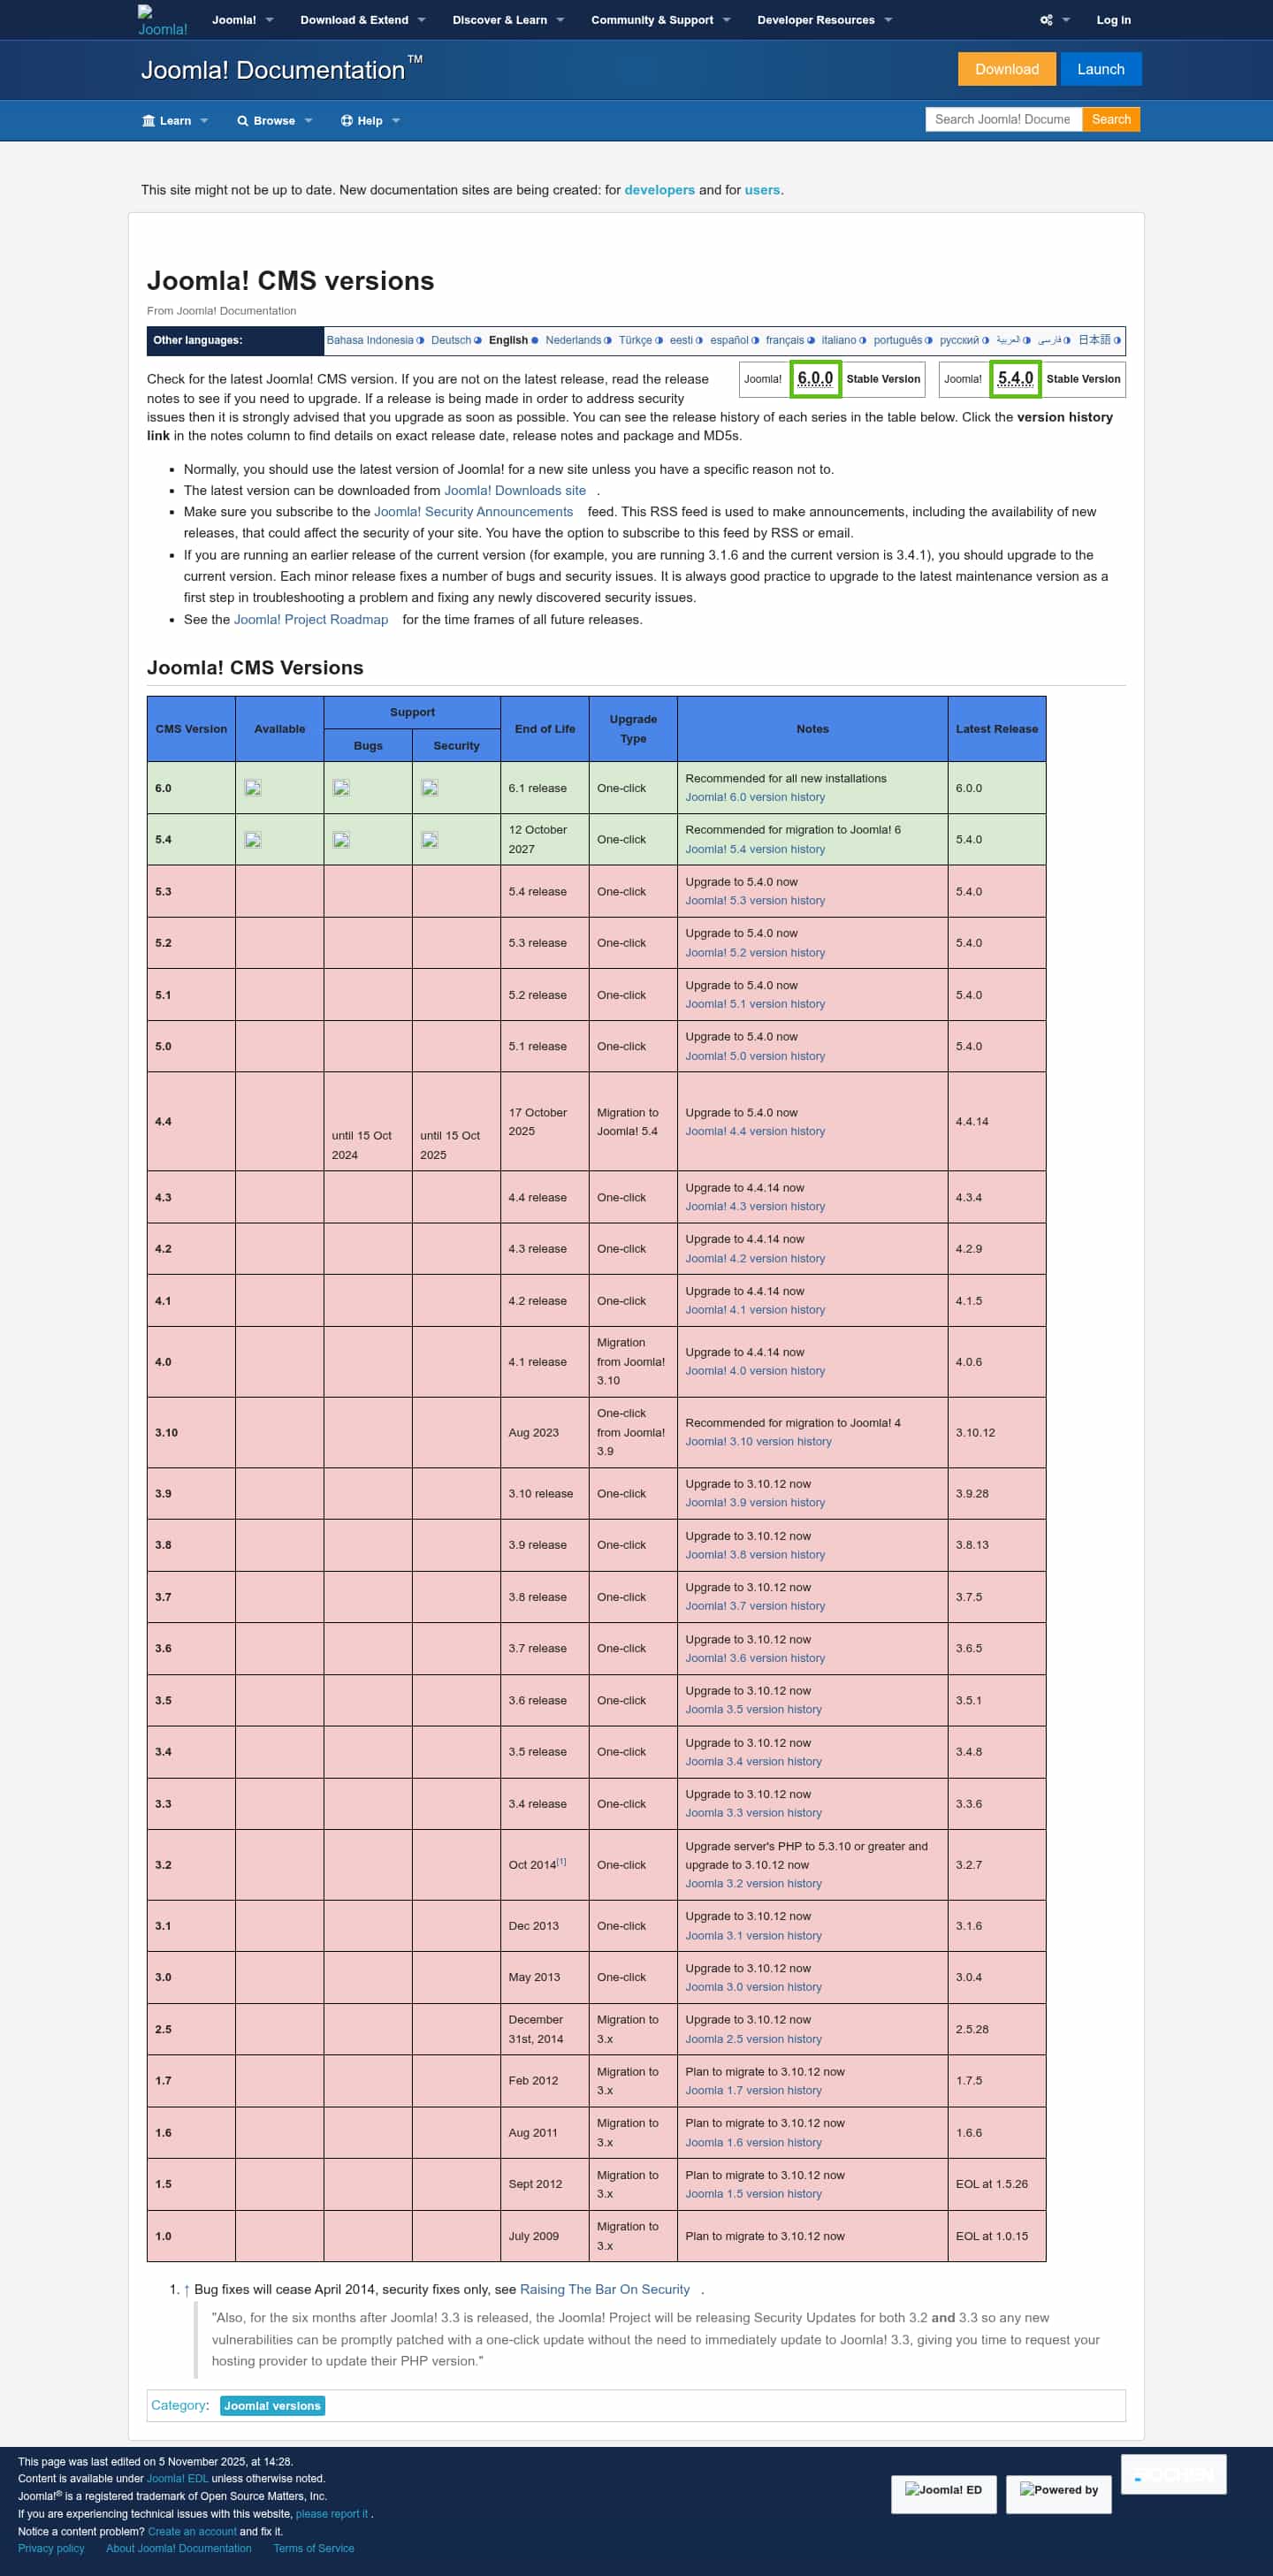Click the Search Joomla! Documentation input field

(1003, 119)
